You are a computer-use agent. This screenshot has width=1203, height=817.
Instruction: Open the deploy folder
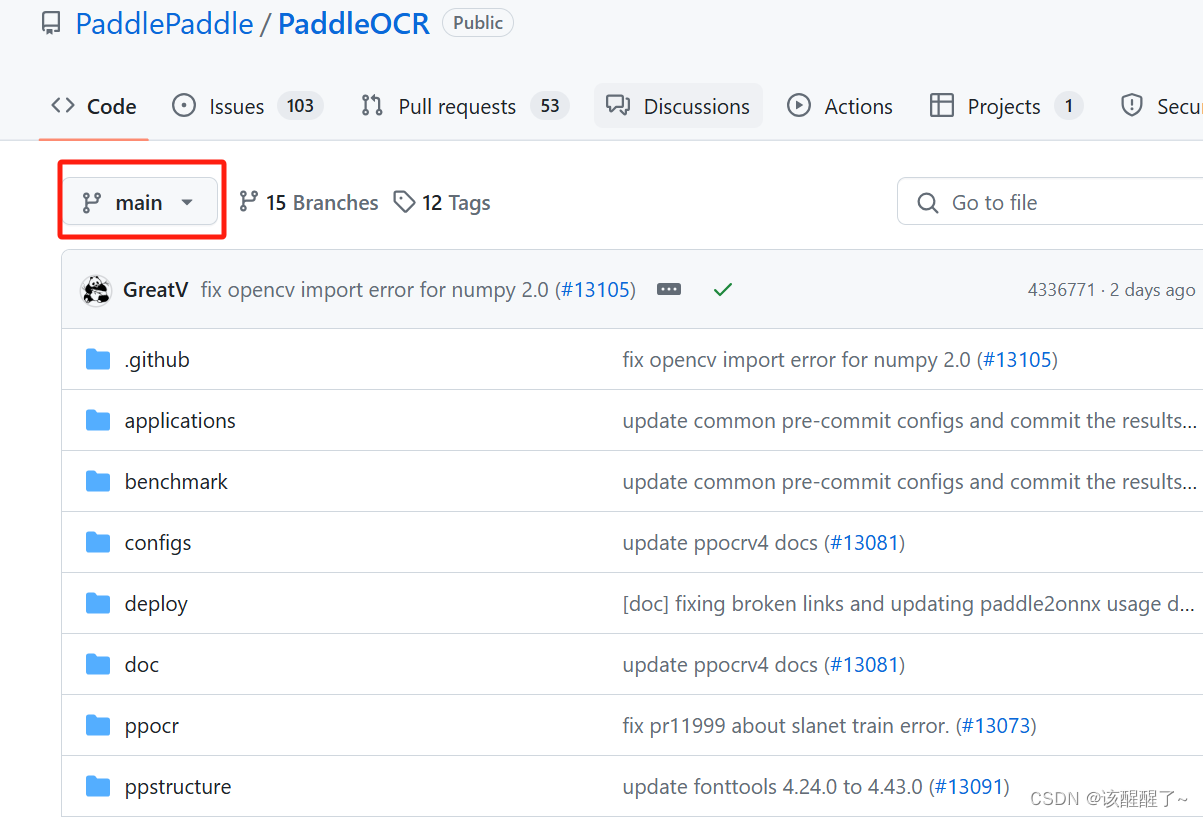pos(156,604)
